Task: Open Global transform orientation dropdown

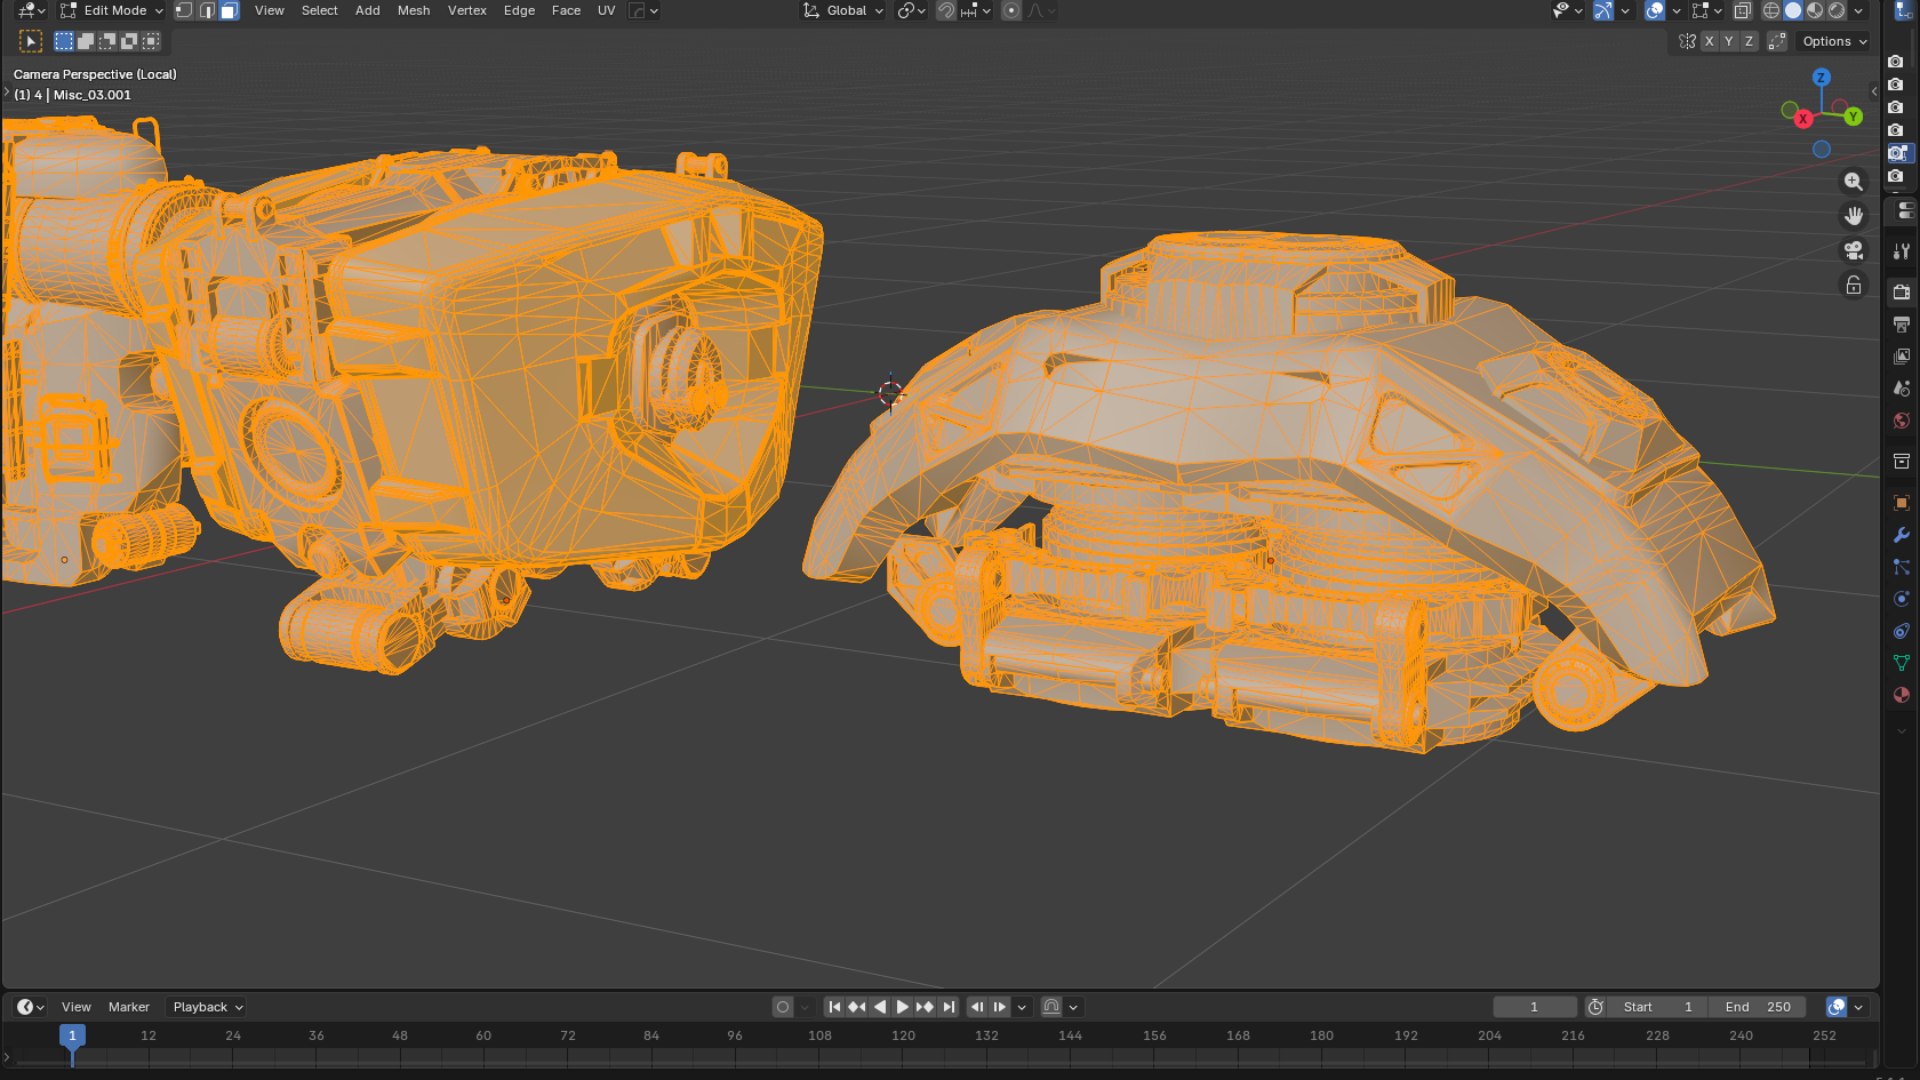Action: coord(844,11)
